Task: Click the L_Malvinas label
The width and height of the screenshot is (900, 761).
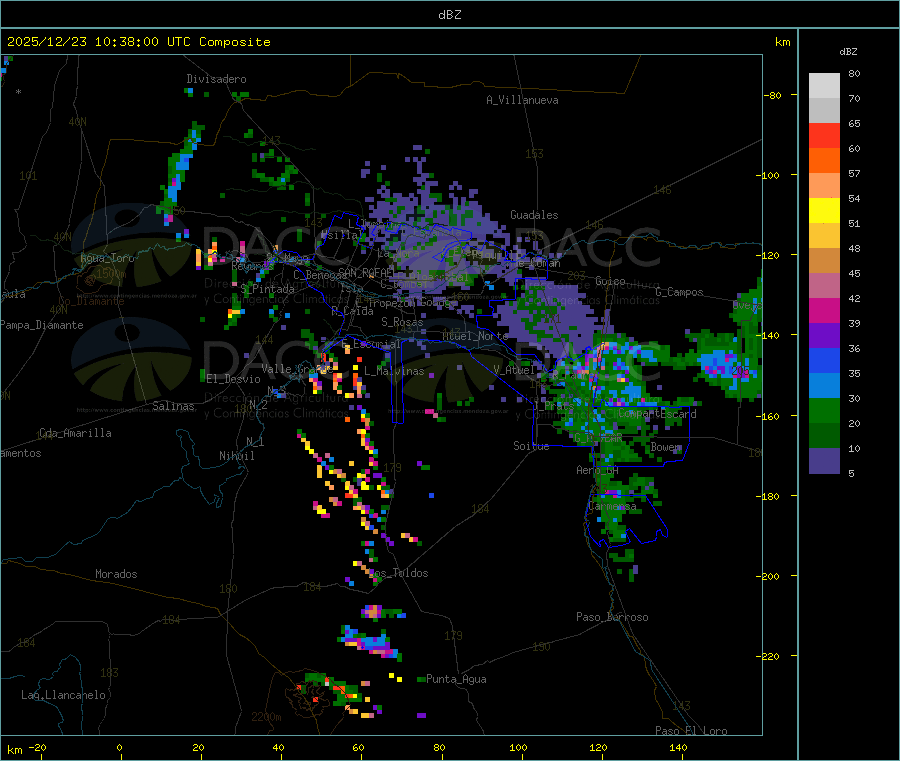Action: tap(394, 371)
